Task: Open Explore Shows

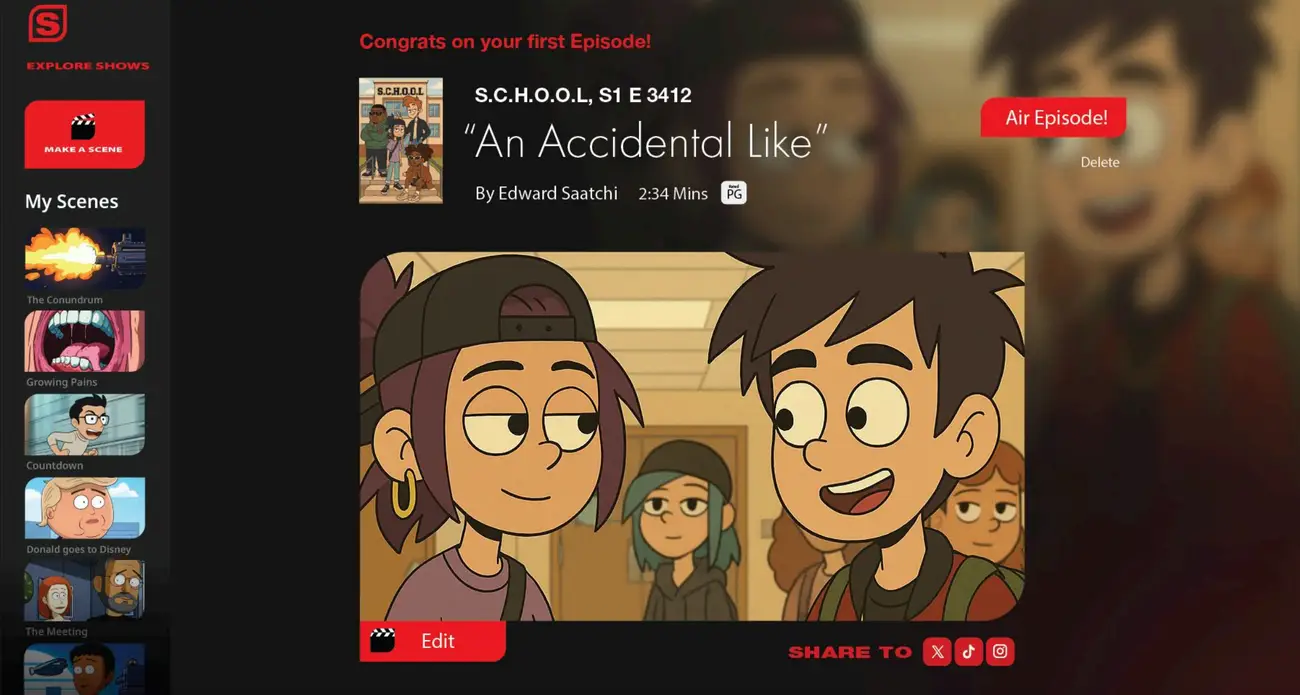Action: point(88,66)
